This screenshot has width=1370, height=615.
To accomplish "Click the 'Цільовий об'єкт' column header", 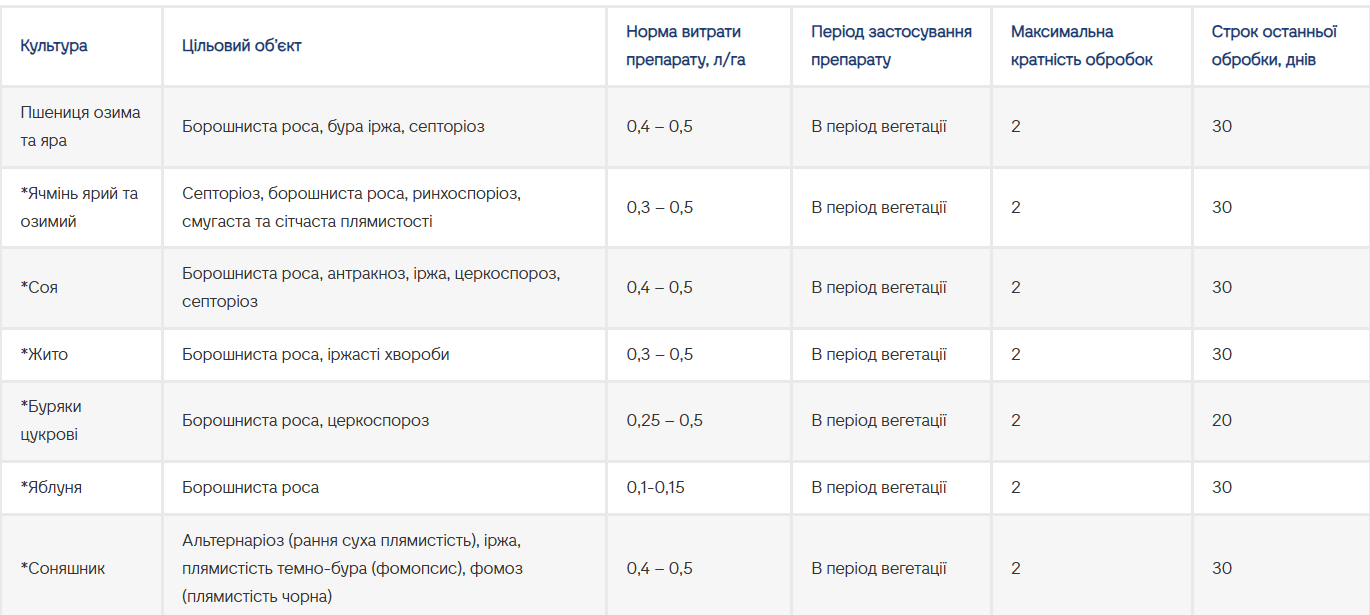I will (x=384, y=46).
